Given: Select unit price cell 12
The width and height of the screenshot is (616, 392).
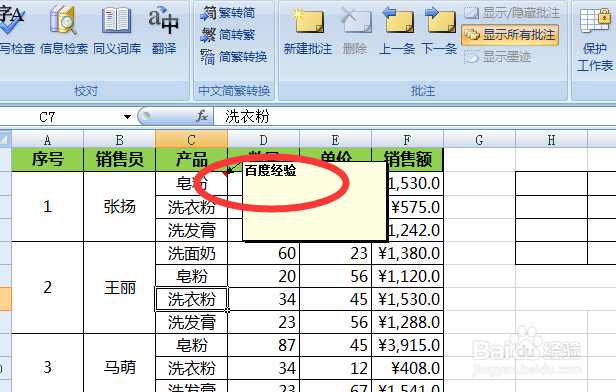Looking at the screenshot, I should 336,368.
